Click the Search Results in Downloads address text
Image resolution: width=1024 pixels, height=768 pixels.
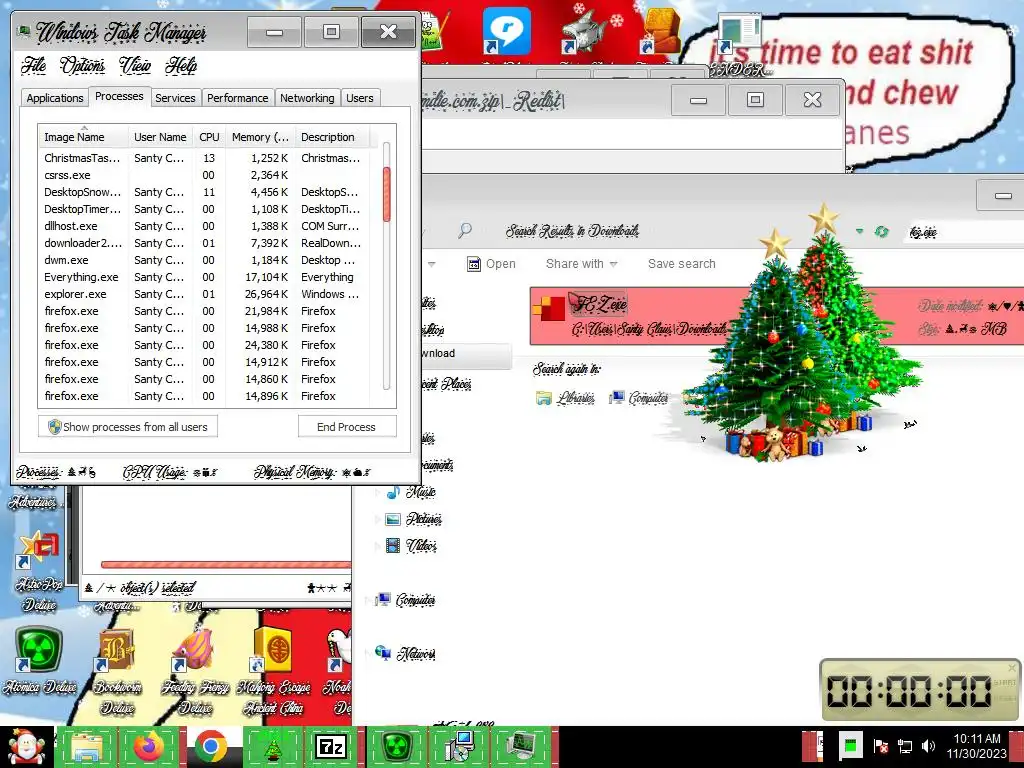pyautogui.click(x=572, y=231)
